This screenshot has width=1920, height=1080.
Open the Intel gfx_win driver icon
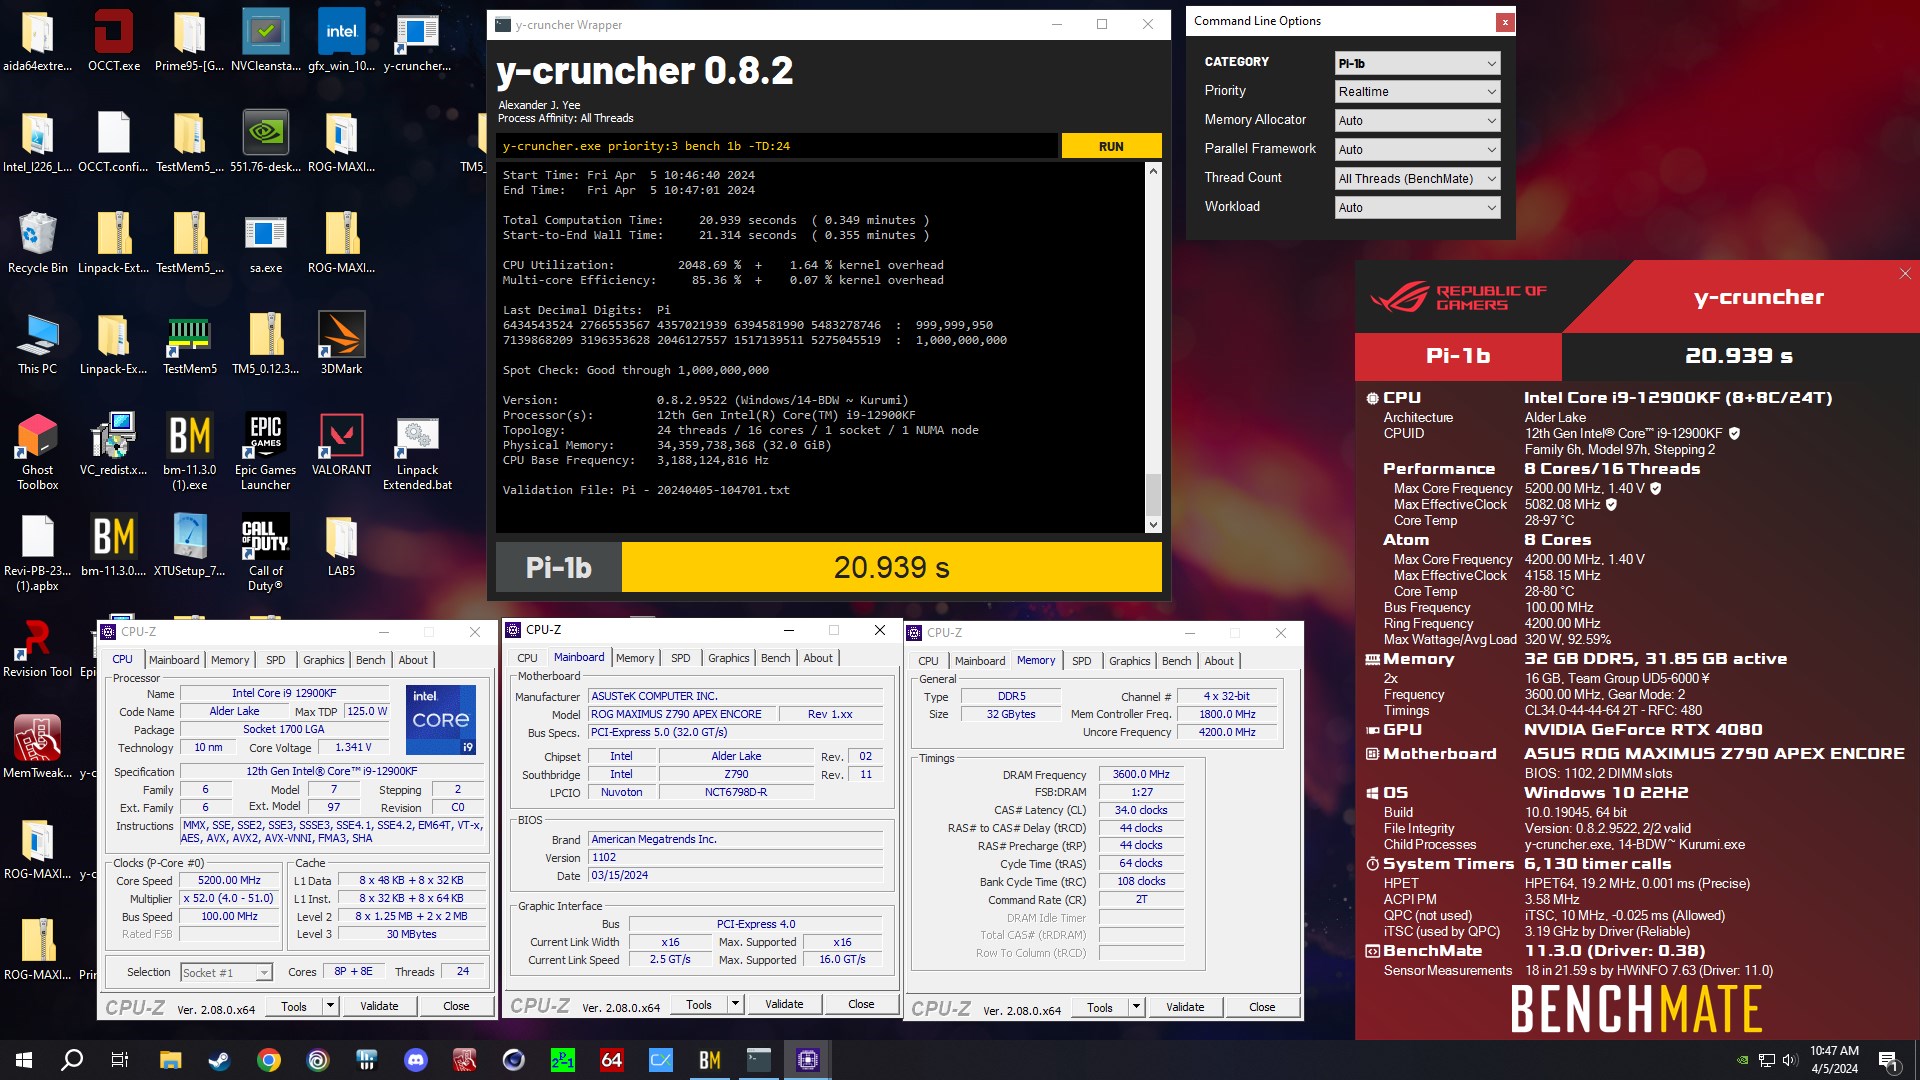pyautogui.click(x=341, y=41)
